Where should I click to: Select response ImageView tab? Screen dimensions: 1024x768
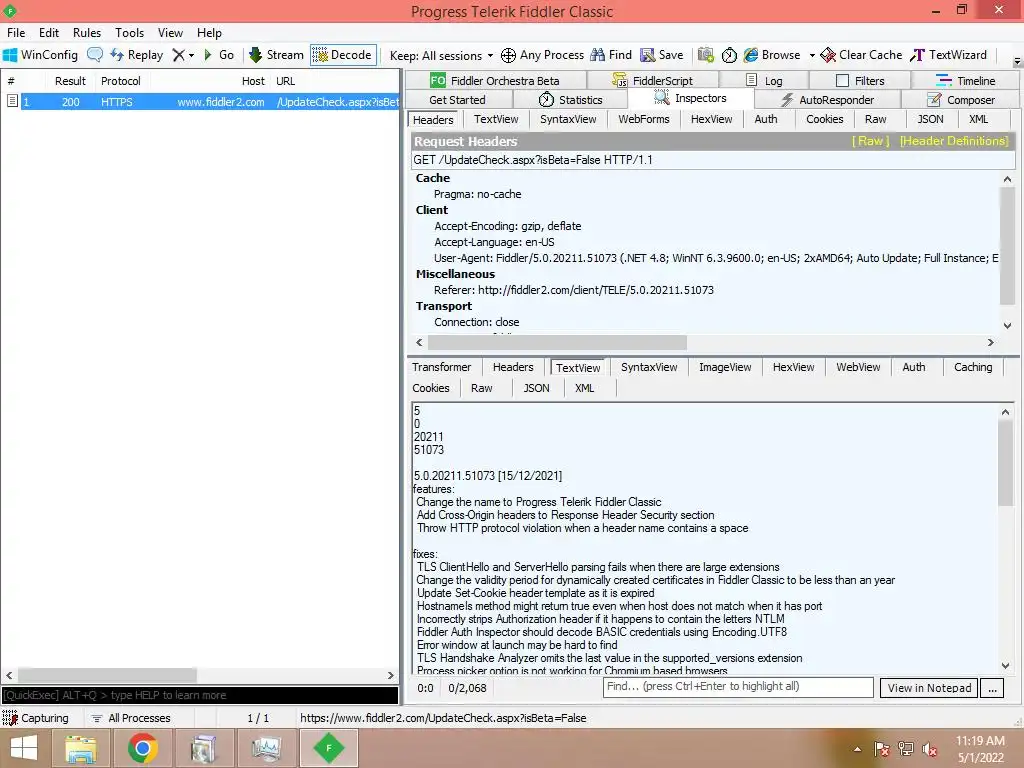(725, 367)
